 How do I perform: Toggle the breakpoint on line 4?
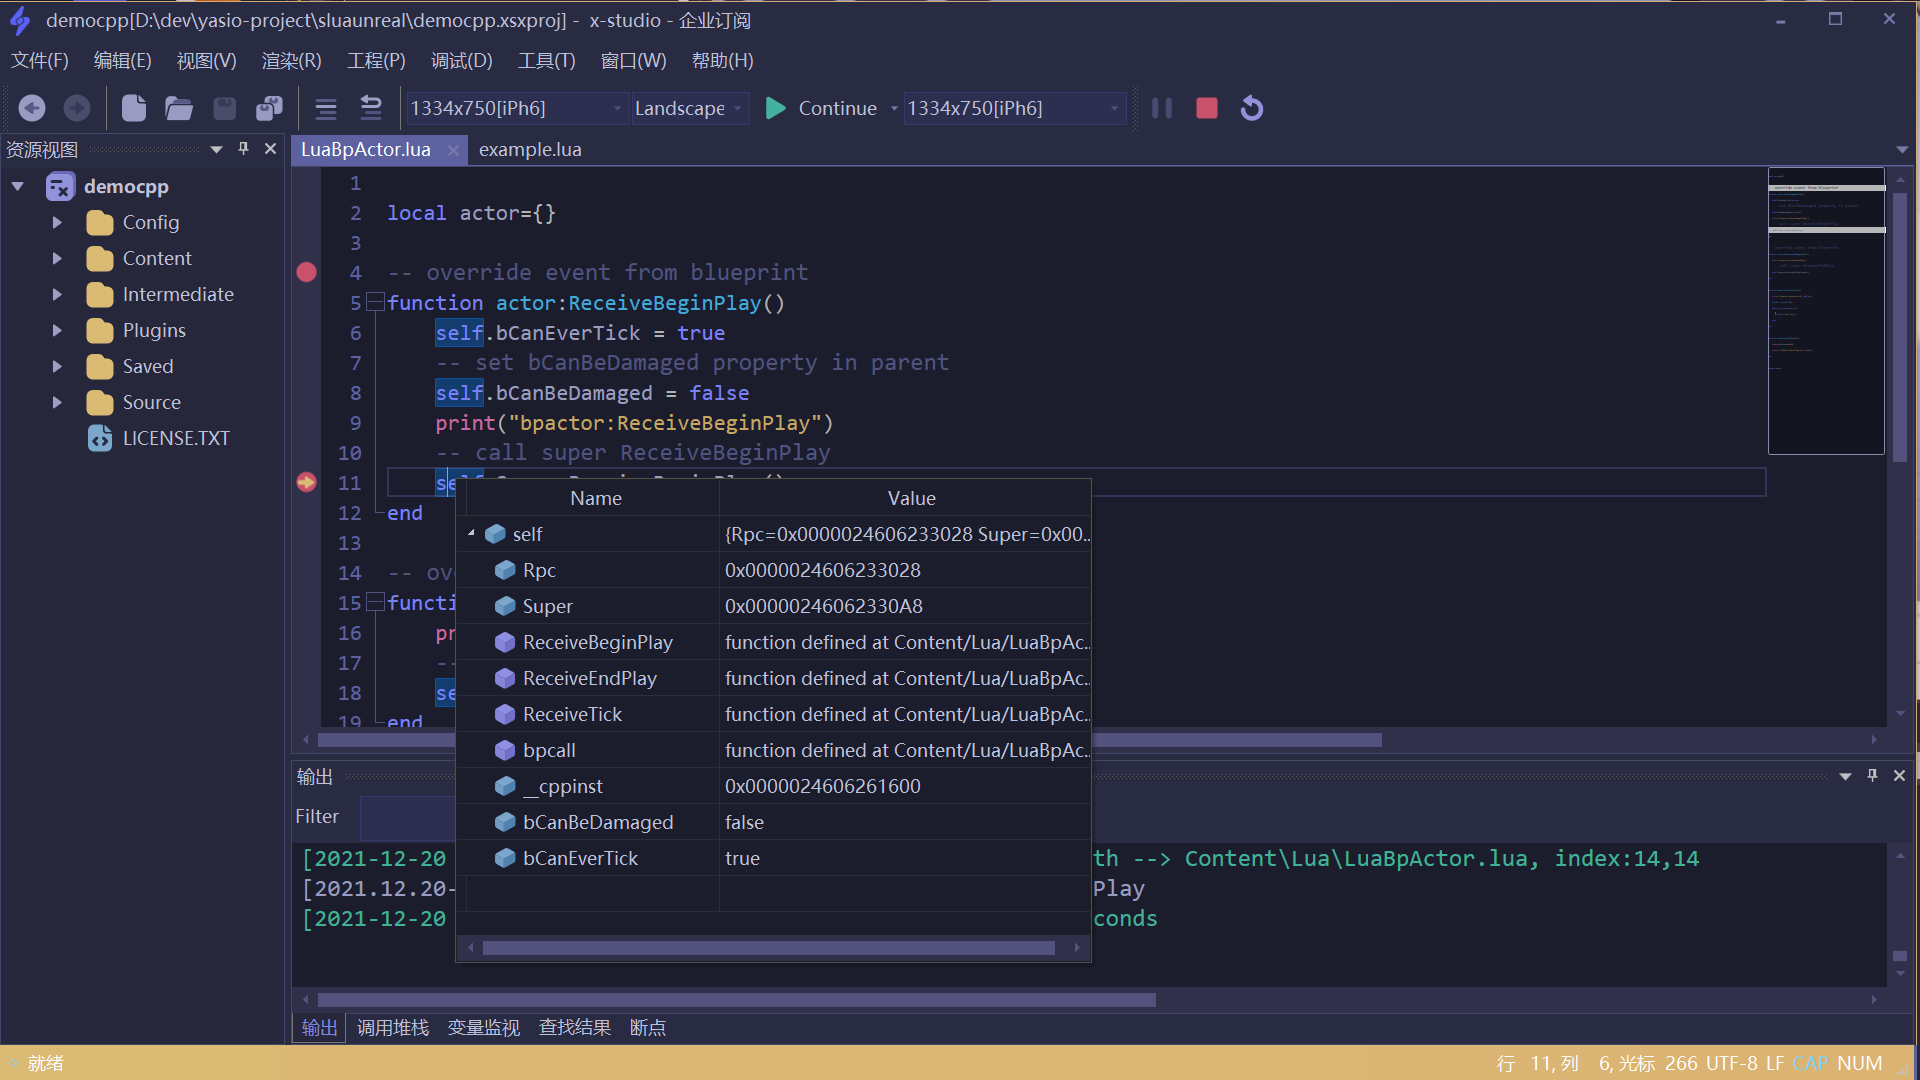(x=307, y=272)
